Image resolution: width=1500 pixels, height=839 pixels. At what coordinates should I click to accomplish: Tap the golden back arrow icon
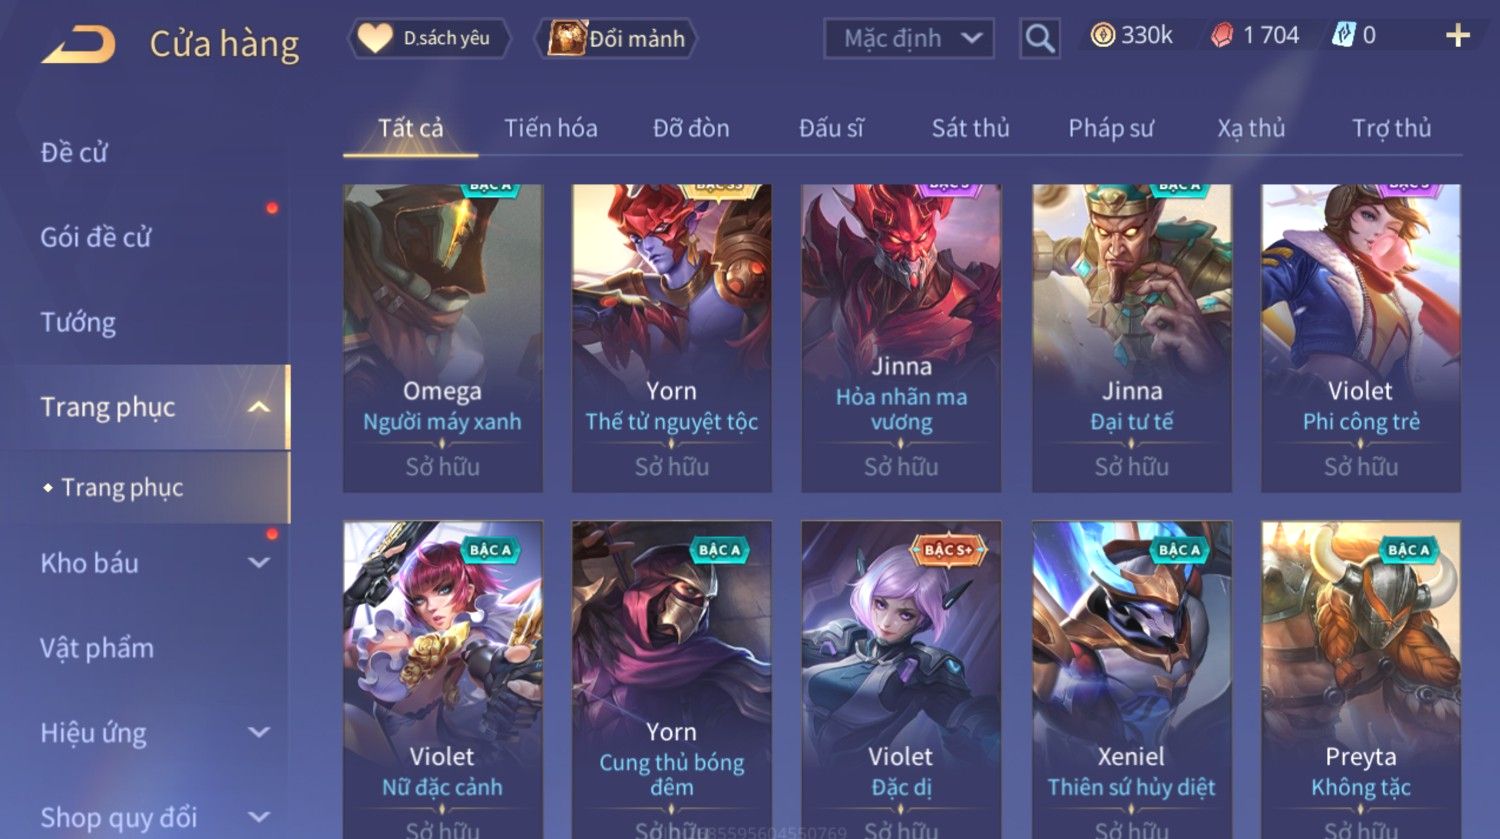78,45
